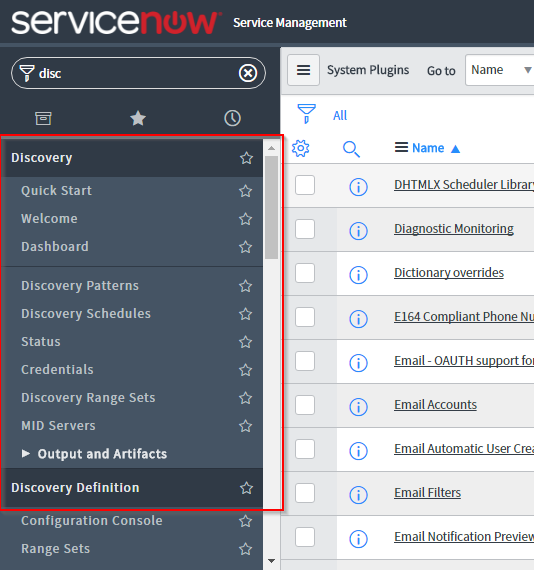Clear the navigator filter text

pyautogui.click(x=248, y=73)
